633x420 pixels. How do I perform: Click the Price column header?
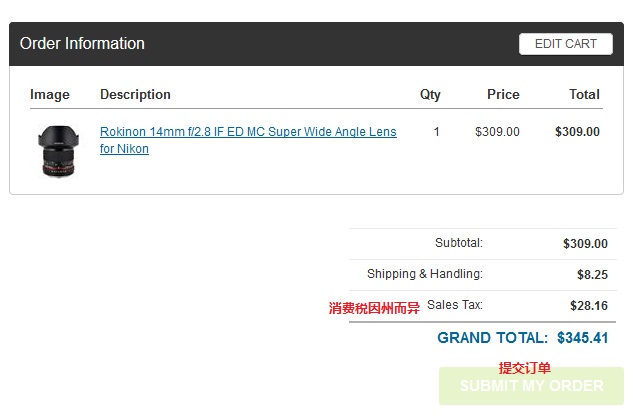point(503,94)
